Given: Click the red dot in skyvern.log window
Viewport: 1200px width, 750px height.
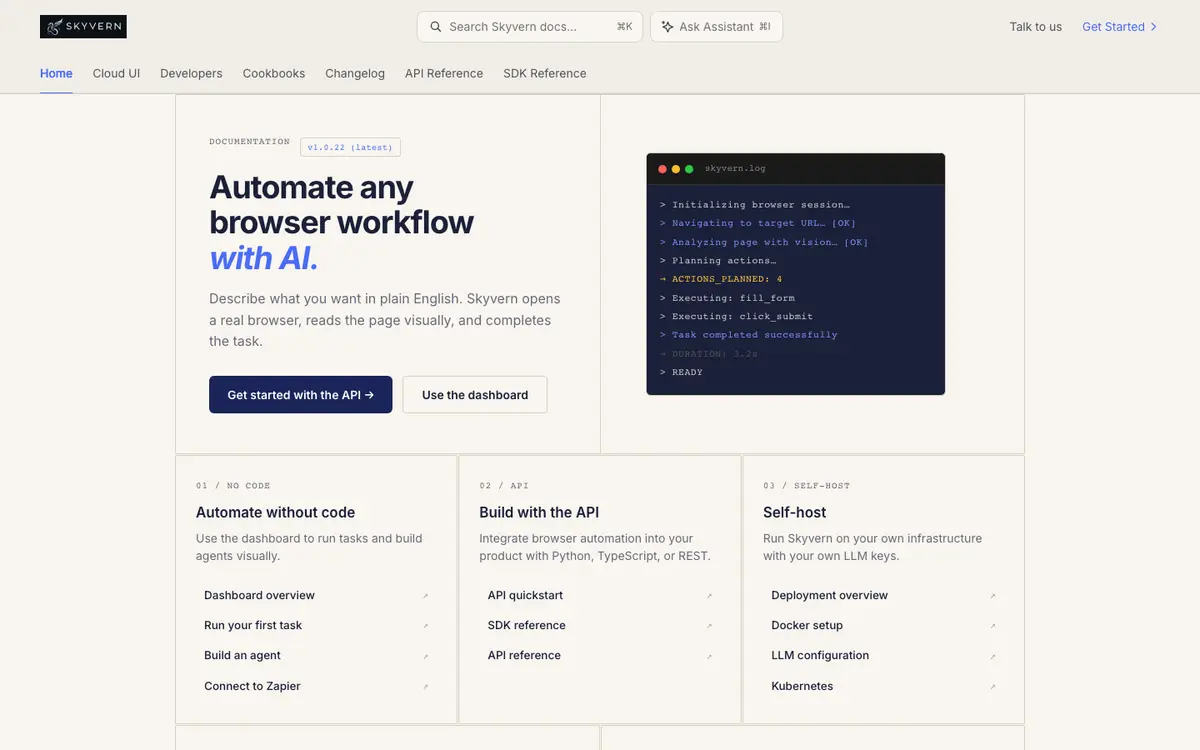Looking at the screenshot, I should coord(662,169).
